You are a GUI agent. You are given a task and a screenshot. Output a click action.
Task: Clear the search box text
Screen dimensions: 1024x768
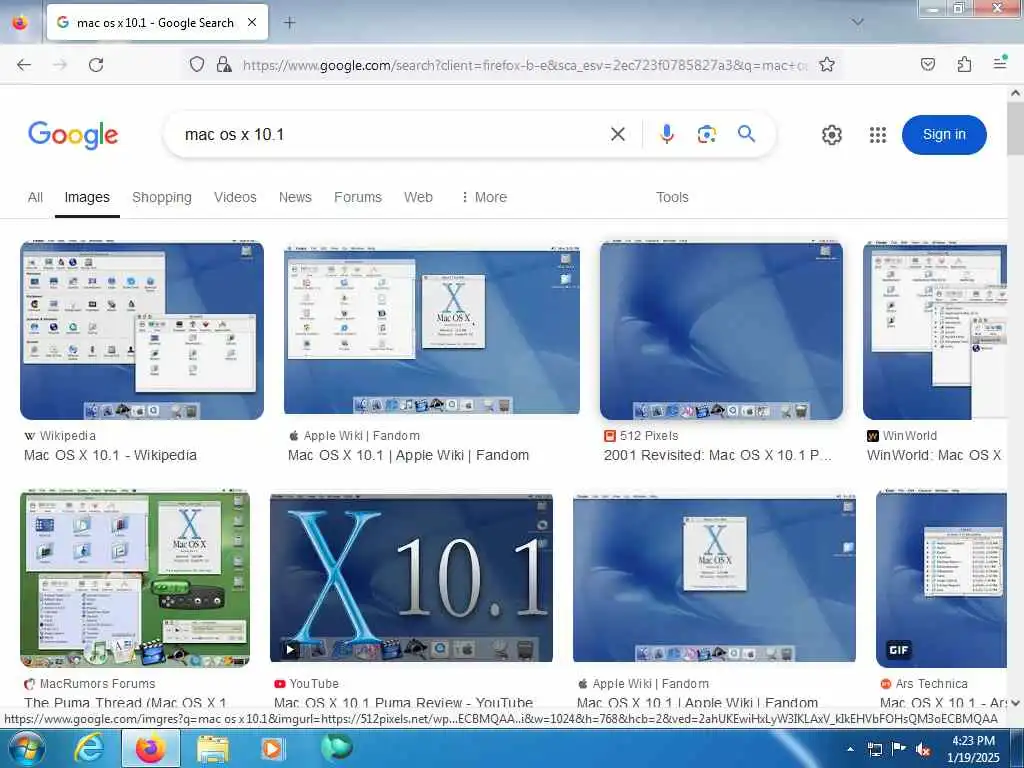point(618,134)
